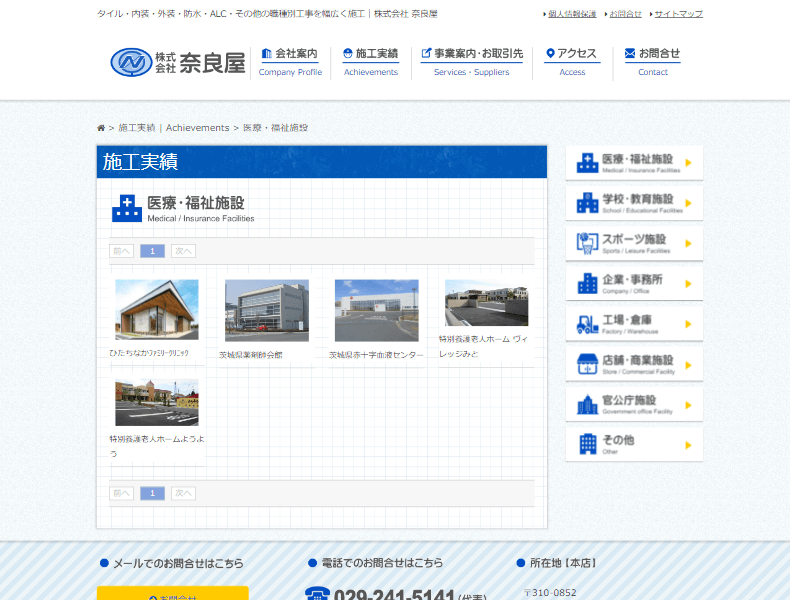Click arrow on 工場・倉庫 sidebar item
790x600 pixels.
688,324
